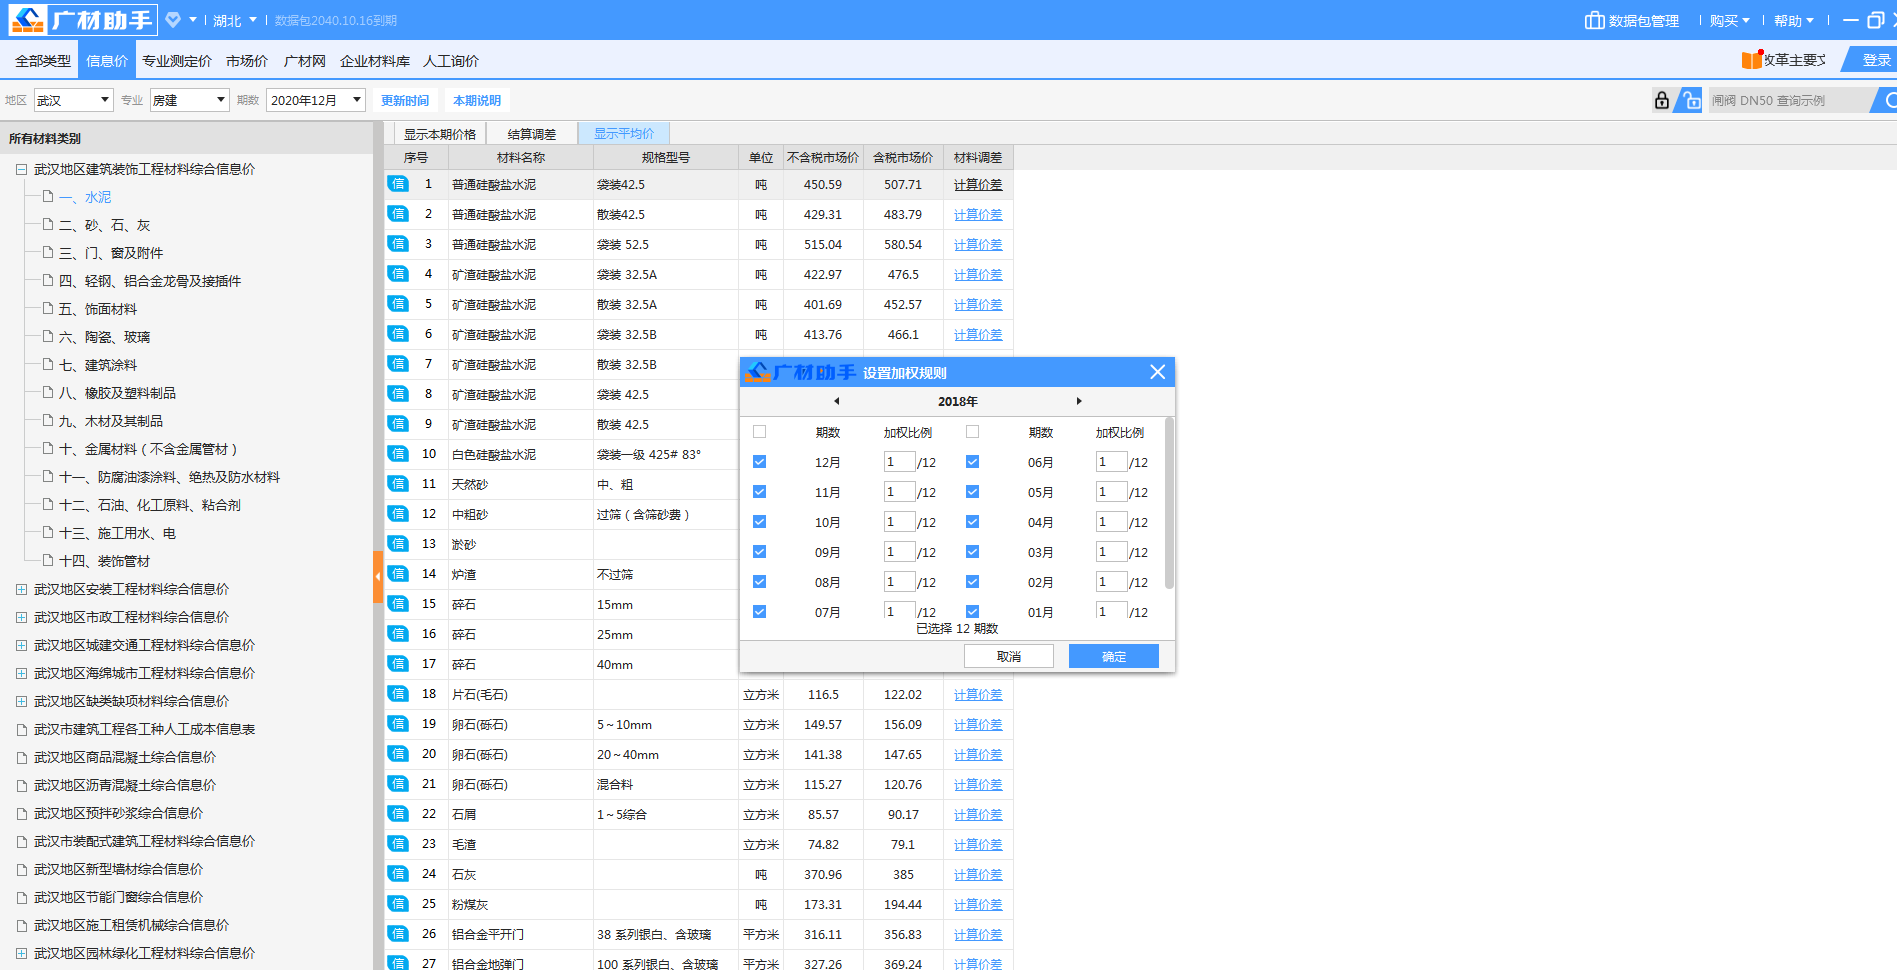1897x970 pixels.
Task: Click the 信 icon for row 18
Action: [x=398, y=694]
